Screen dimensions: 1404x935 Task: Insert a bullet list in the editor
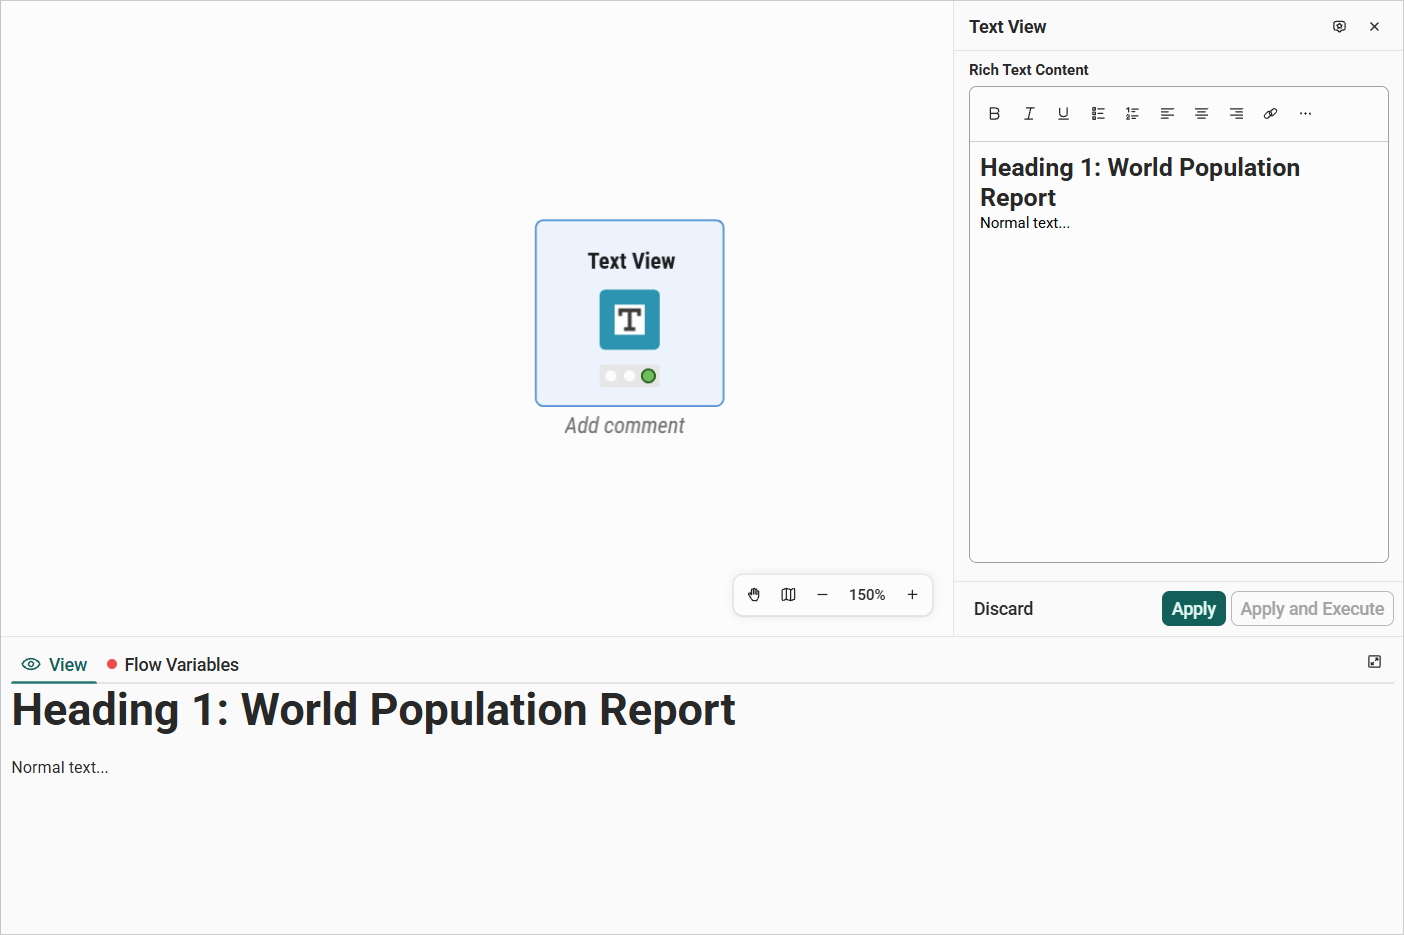pos(1098,114)
